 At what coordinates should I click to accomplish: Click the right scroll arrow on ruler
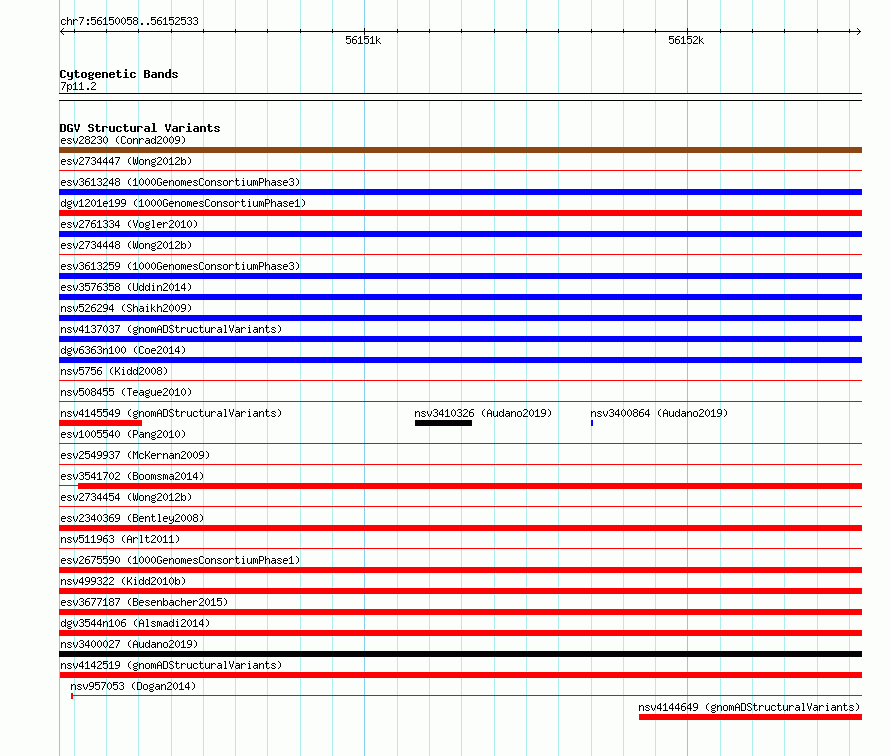pos(858,31)
